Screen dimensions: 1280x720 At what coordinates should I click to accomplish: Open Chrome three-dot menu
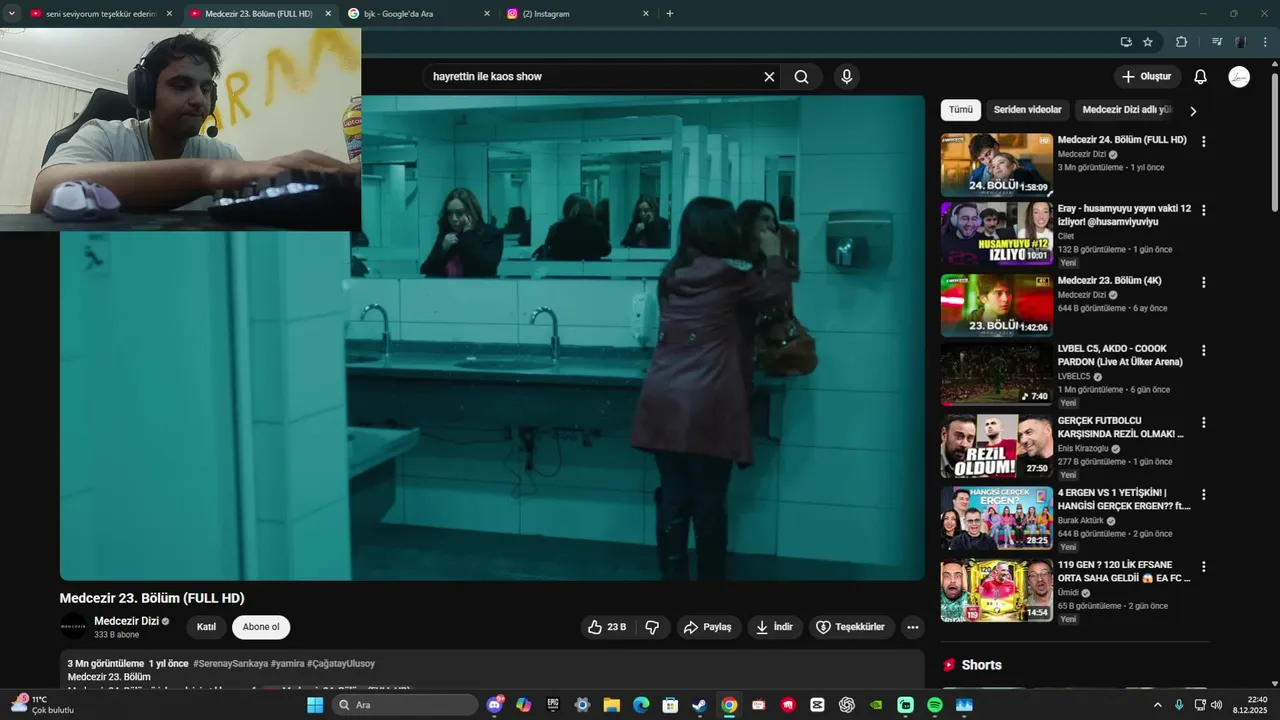click(x=1266, y=42)
